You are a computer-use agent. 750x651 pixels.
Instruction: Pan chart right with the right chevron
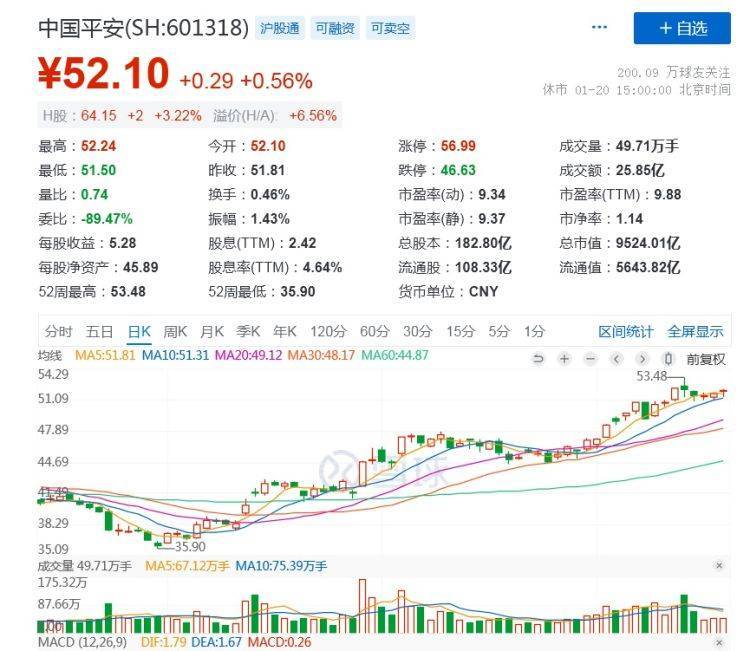642,359
